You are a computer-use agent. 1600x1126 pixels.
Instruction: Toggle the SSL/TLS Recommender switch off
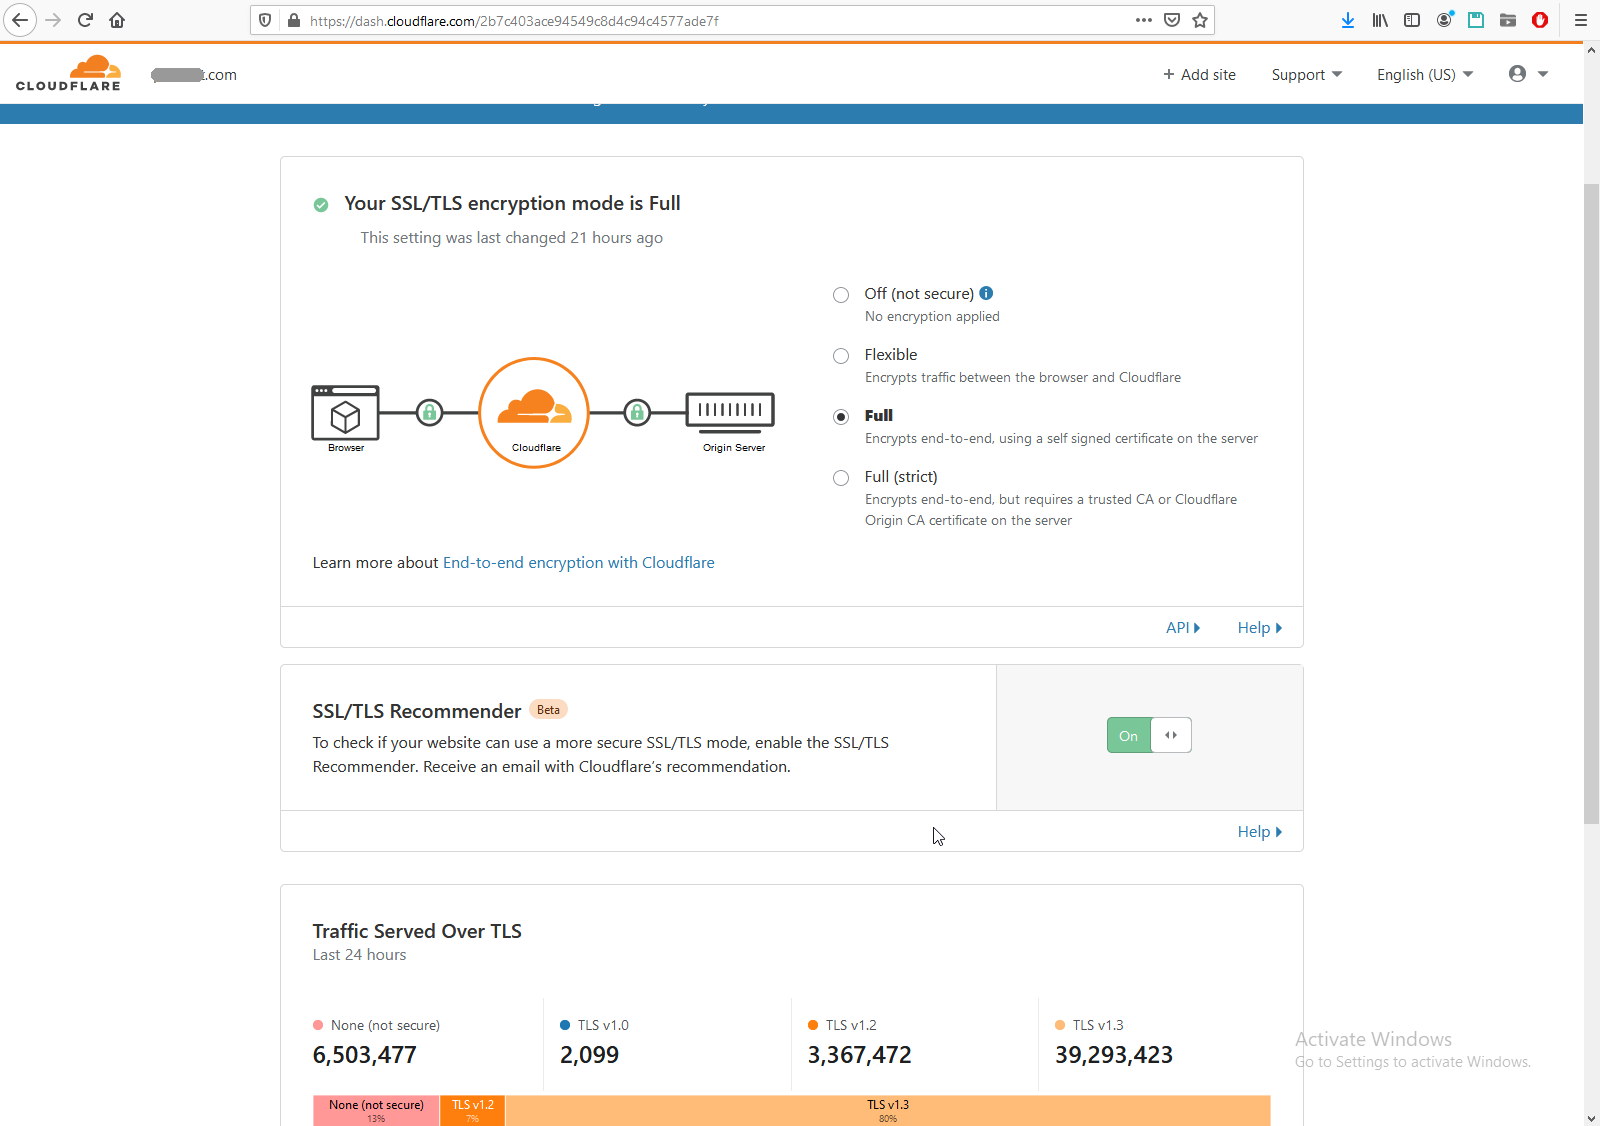[x=1149, y=736]
